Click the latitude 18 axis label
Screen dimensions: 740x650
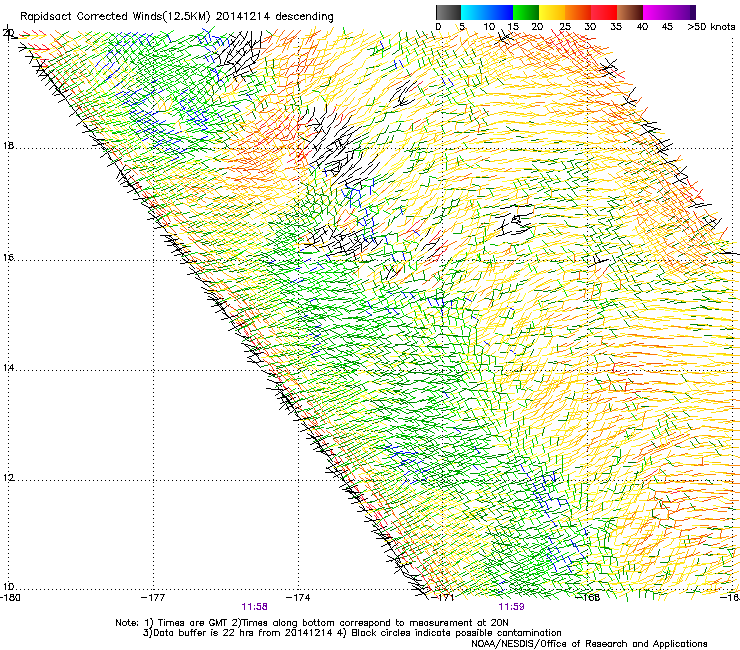tap(8, 146)
